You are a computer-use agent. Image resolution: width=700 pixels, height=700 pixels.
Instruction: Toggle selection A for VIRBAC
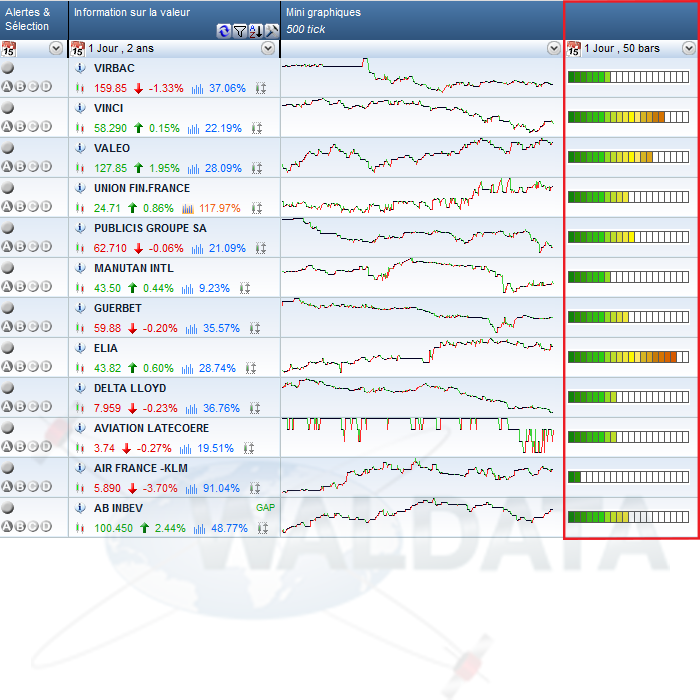click(7, 86)
